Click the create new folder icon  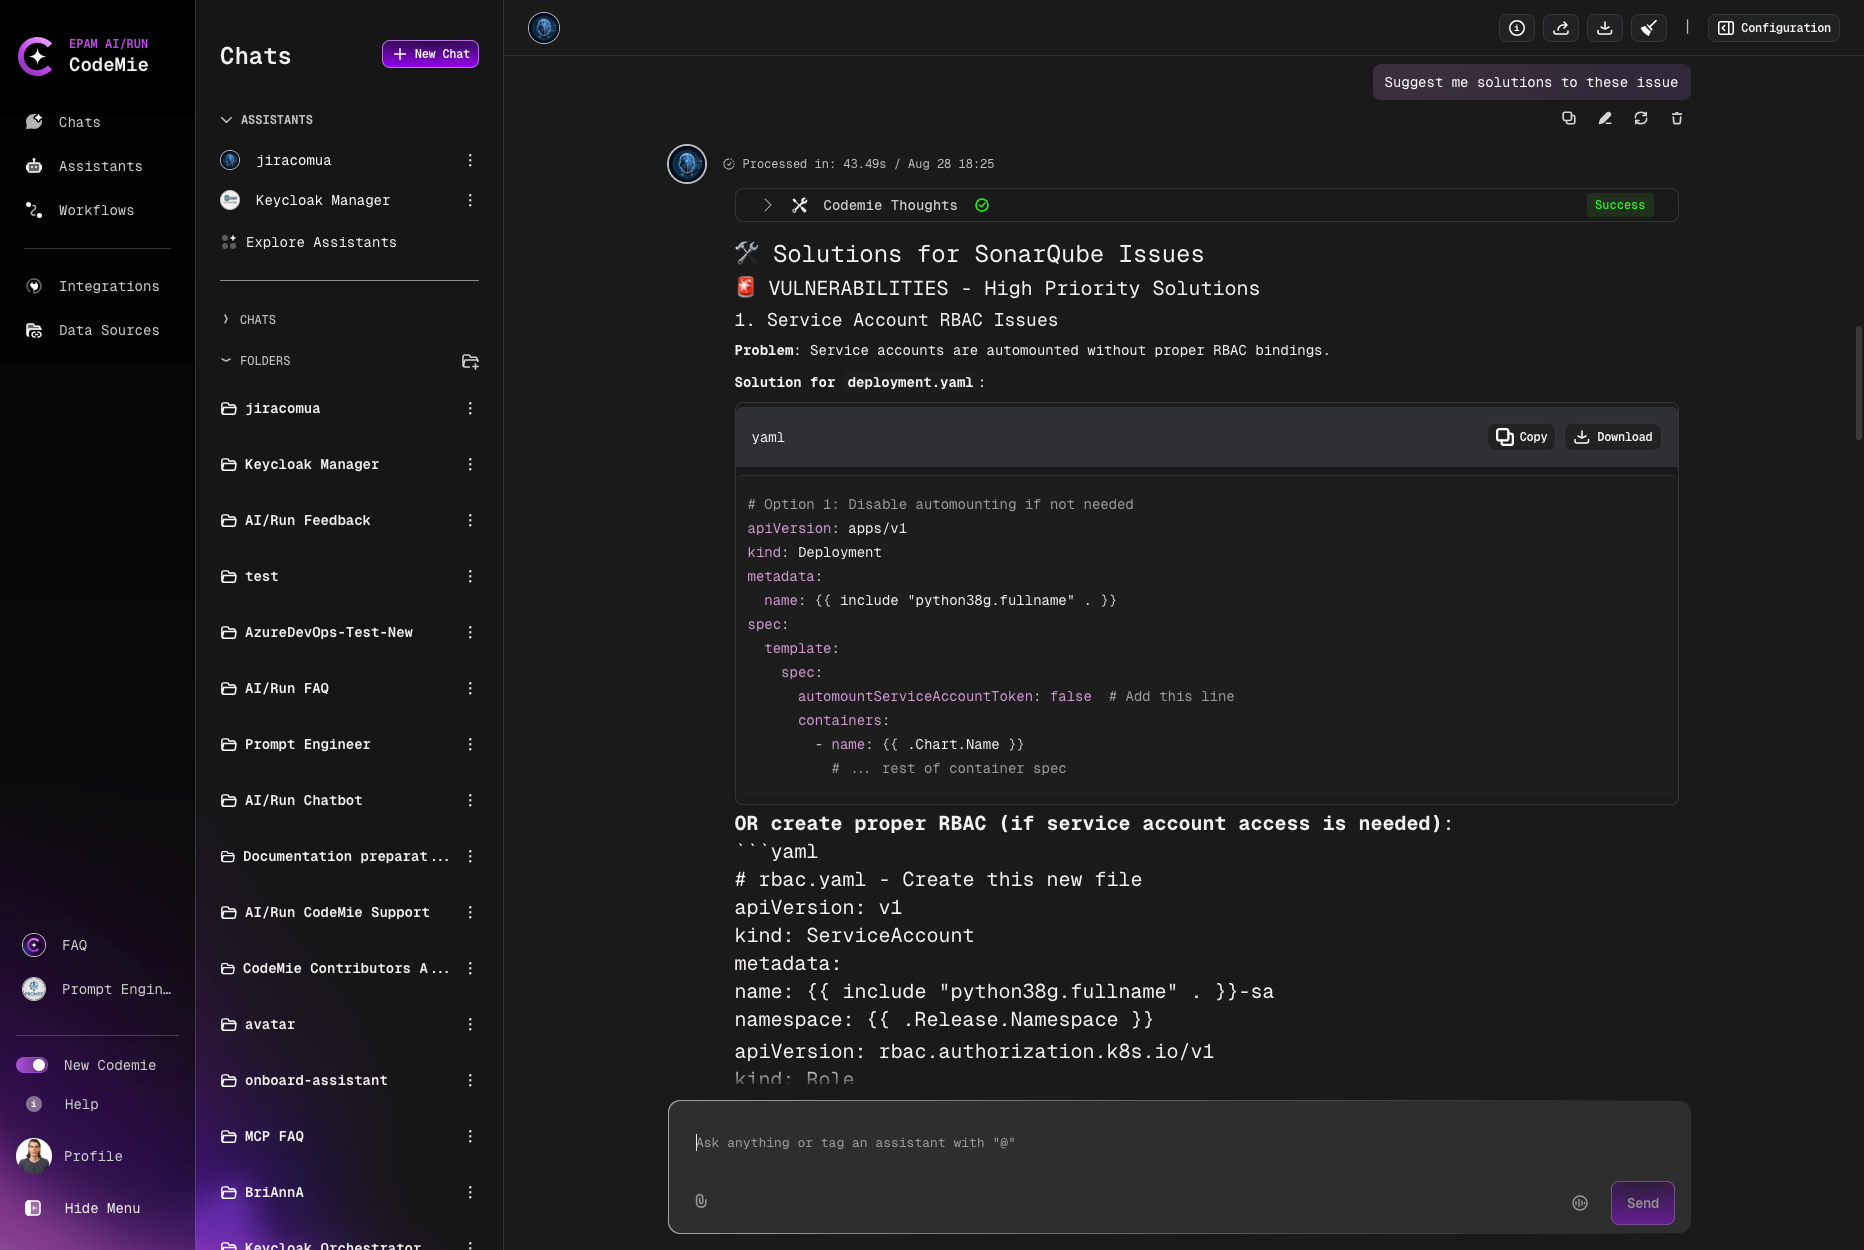click(x=470, y=361)
